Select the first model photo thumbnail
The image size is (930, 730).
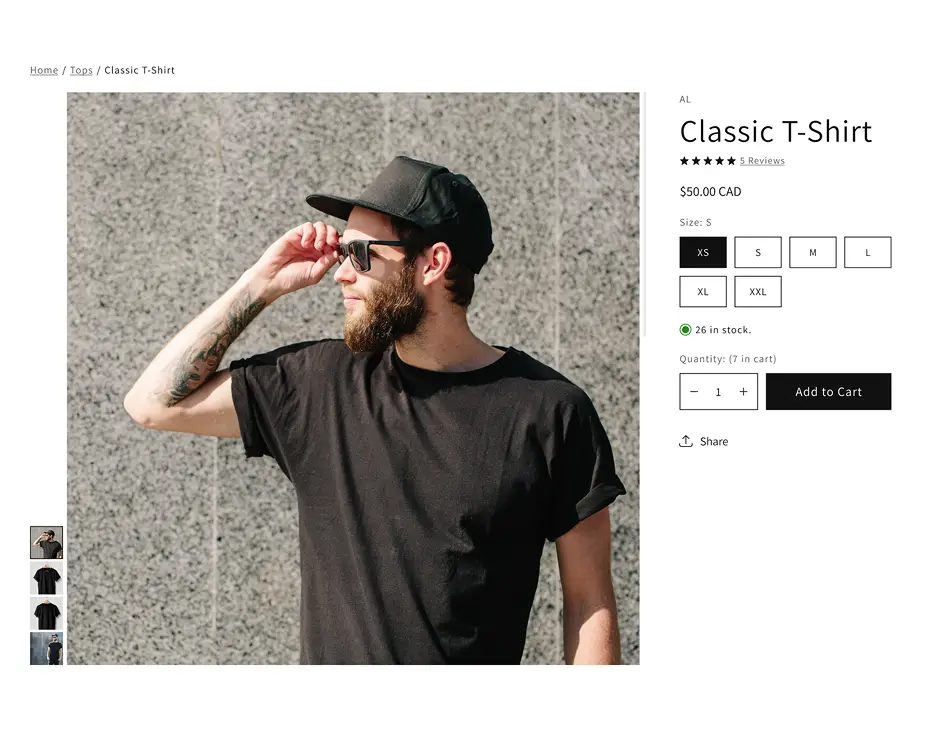(47, 543)
